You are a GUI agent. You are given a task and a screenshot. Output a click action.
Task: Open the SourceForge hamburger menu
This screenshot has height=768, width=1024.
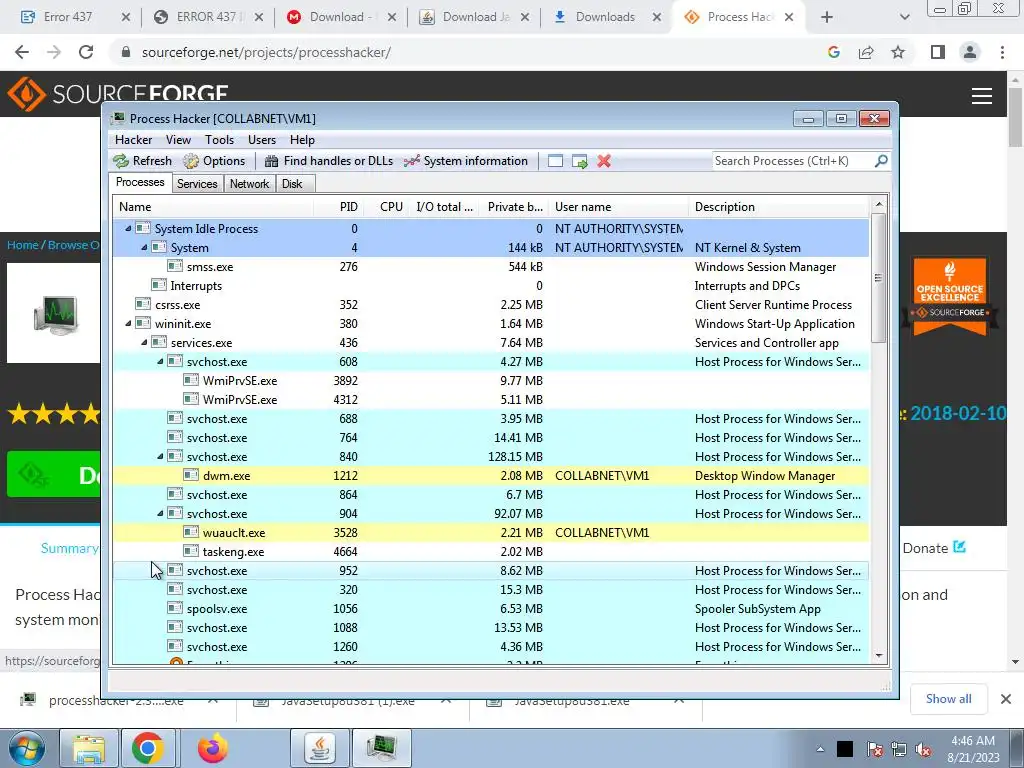coord(982,96)
